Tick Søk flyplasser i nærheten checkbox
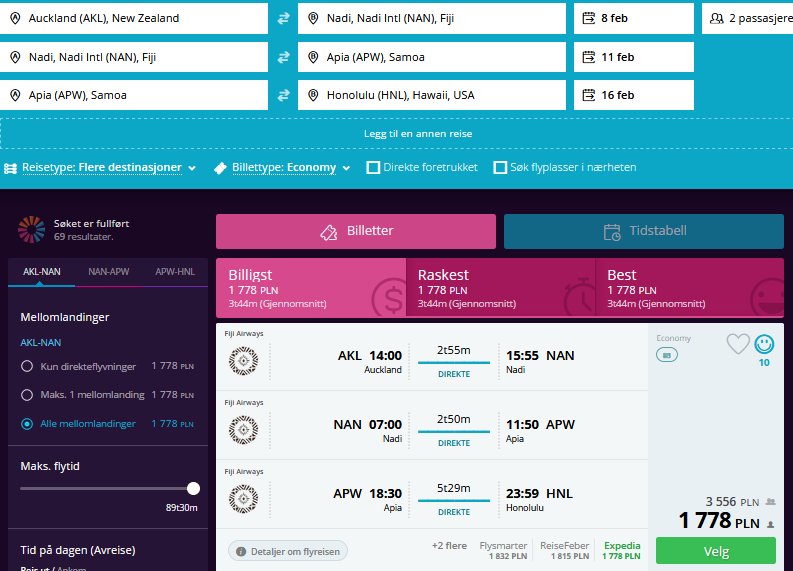 [500, 167]
